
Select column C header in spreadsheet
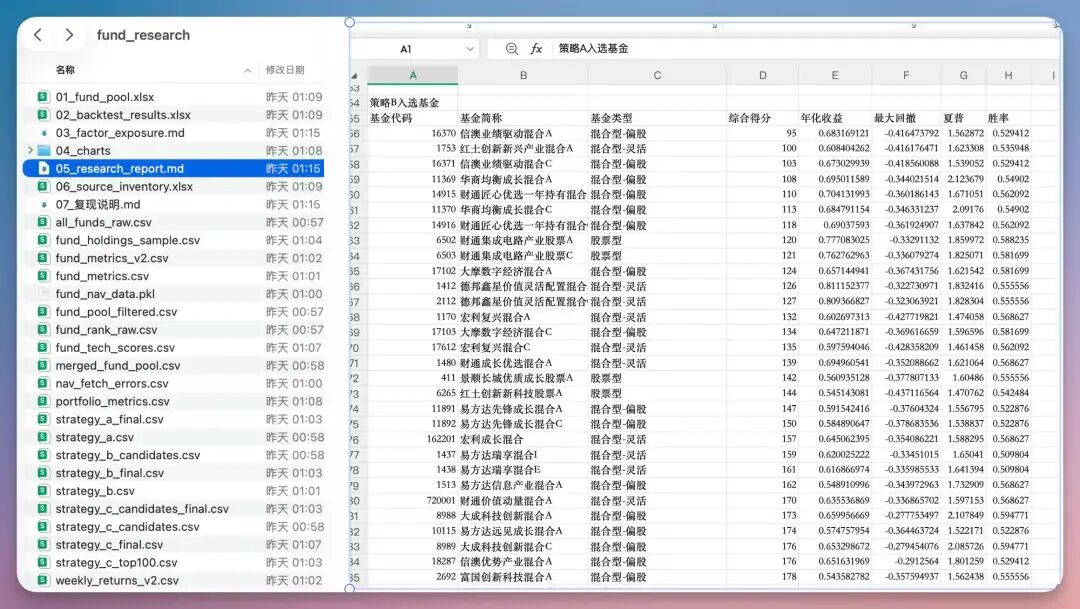click(x=657, y=75)
